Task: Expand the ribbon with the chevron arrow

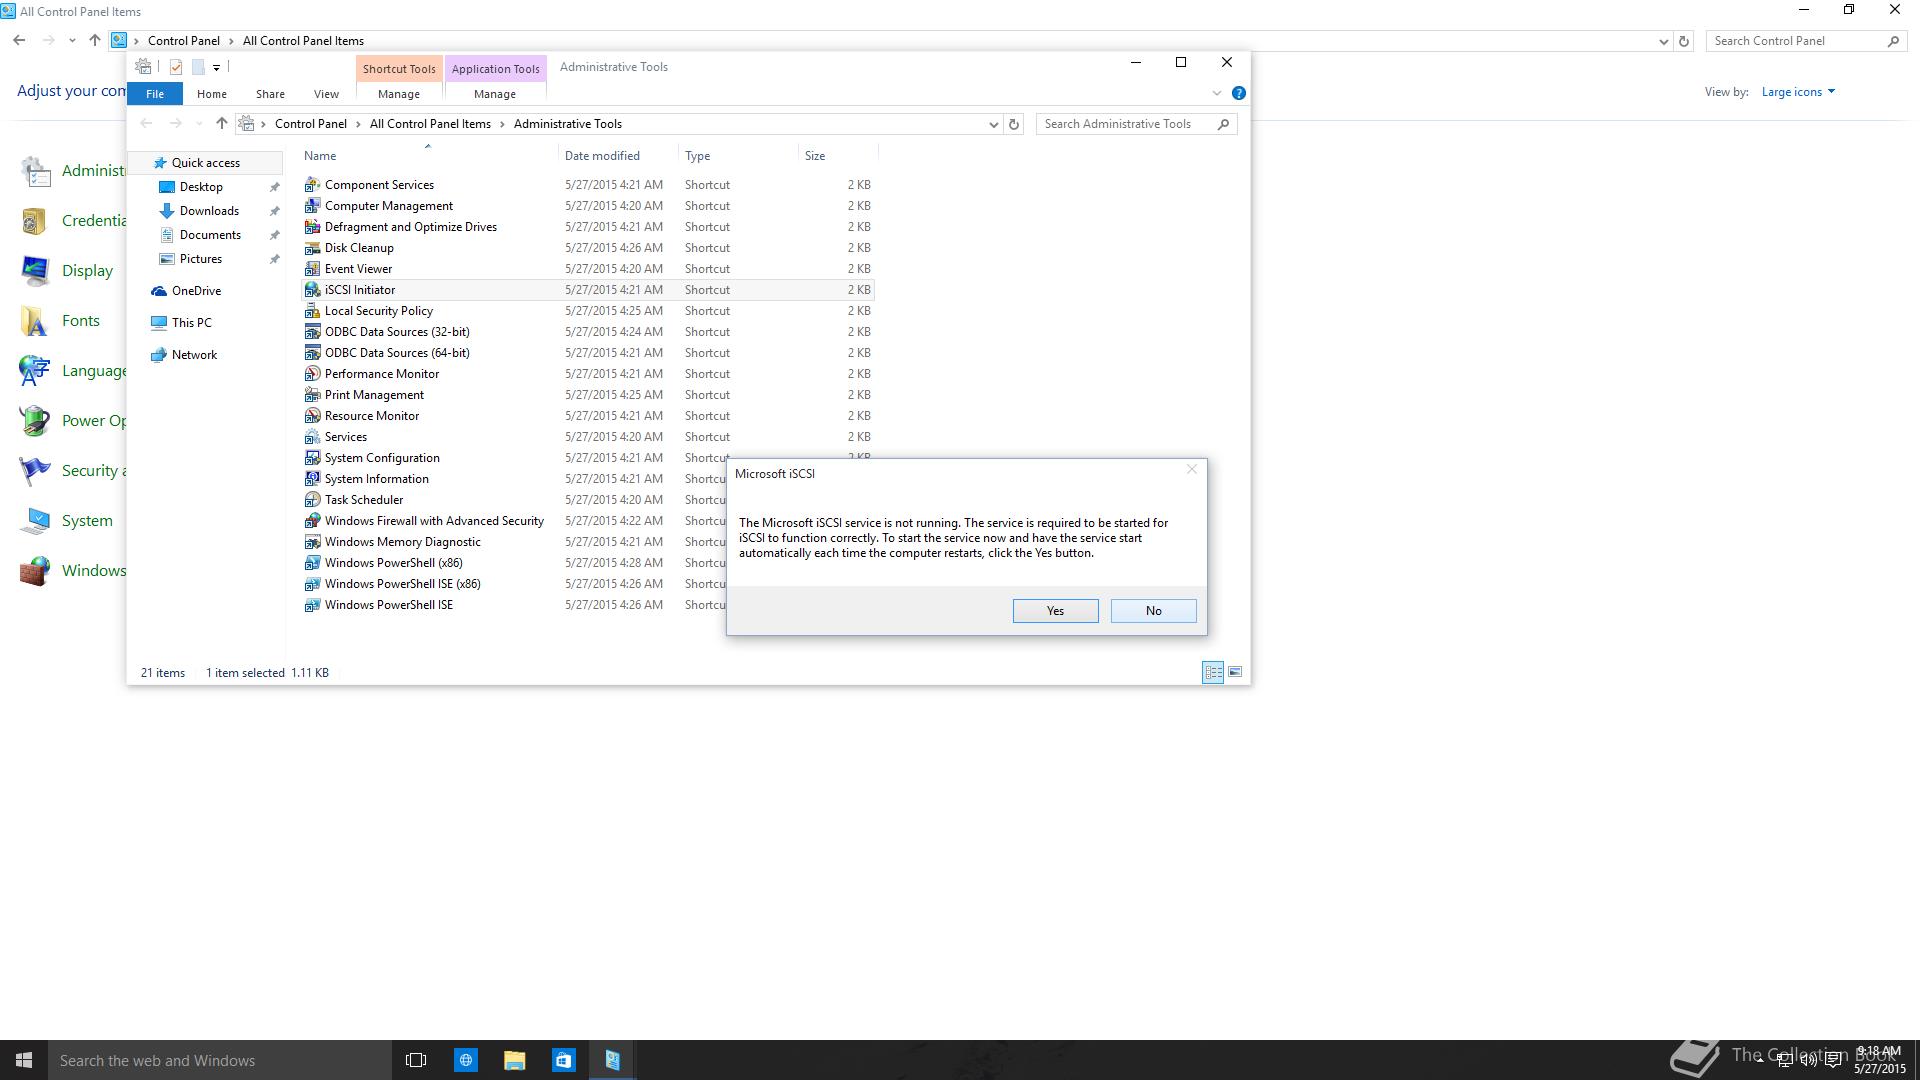Action: (1217, 93)
